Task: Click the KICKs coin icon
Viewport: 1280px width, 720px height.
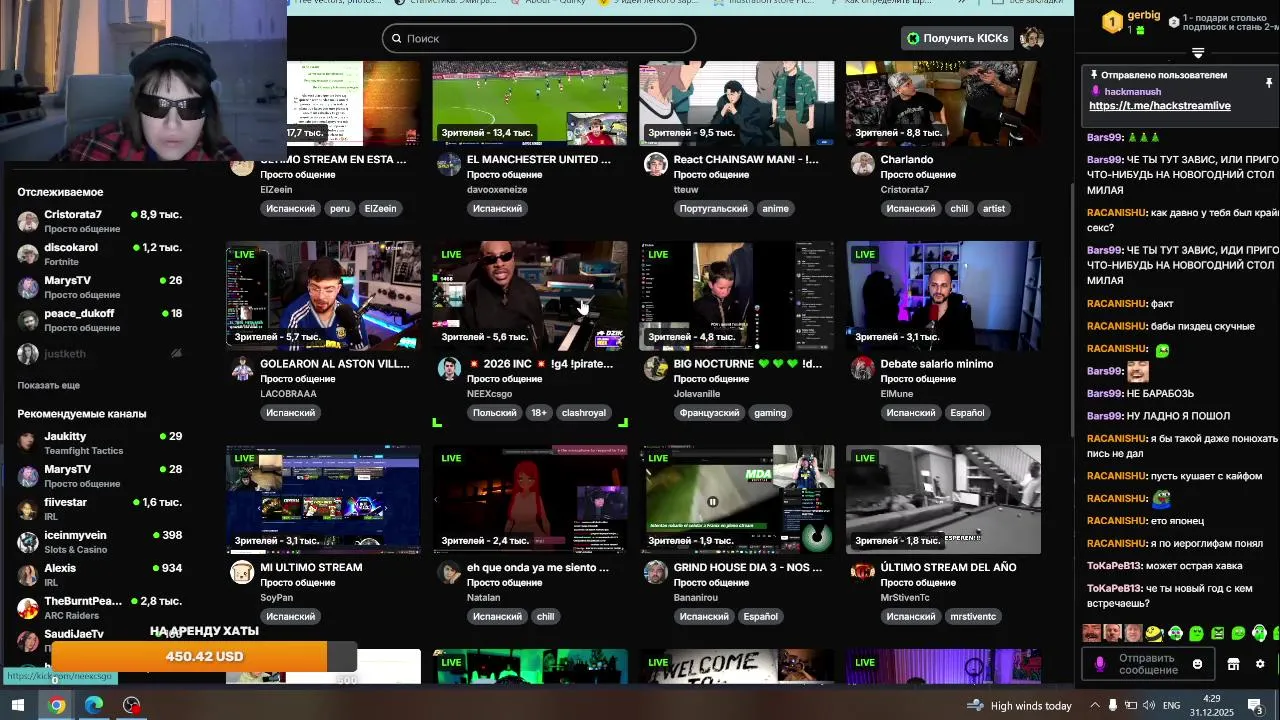Action: coord(913,38)
